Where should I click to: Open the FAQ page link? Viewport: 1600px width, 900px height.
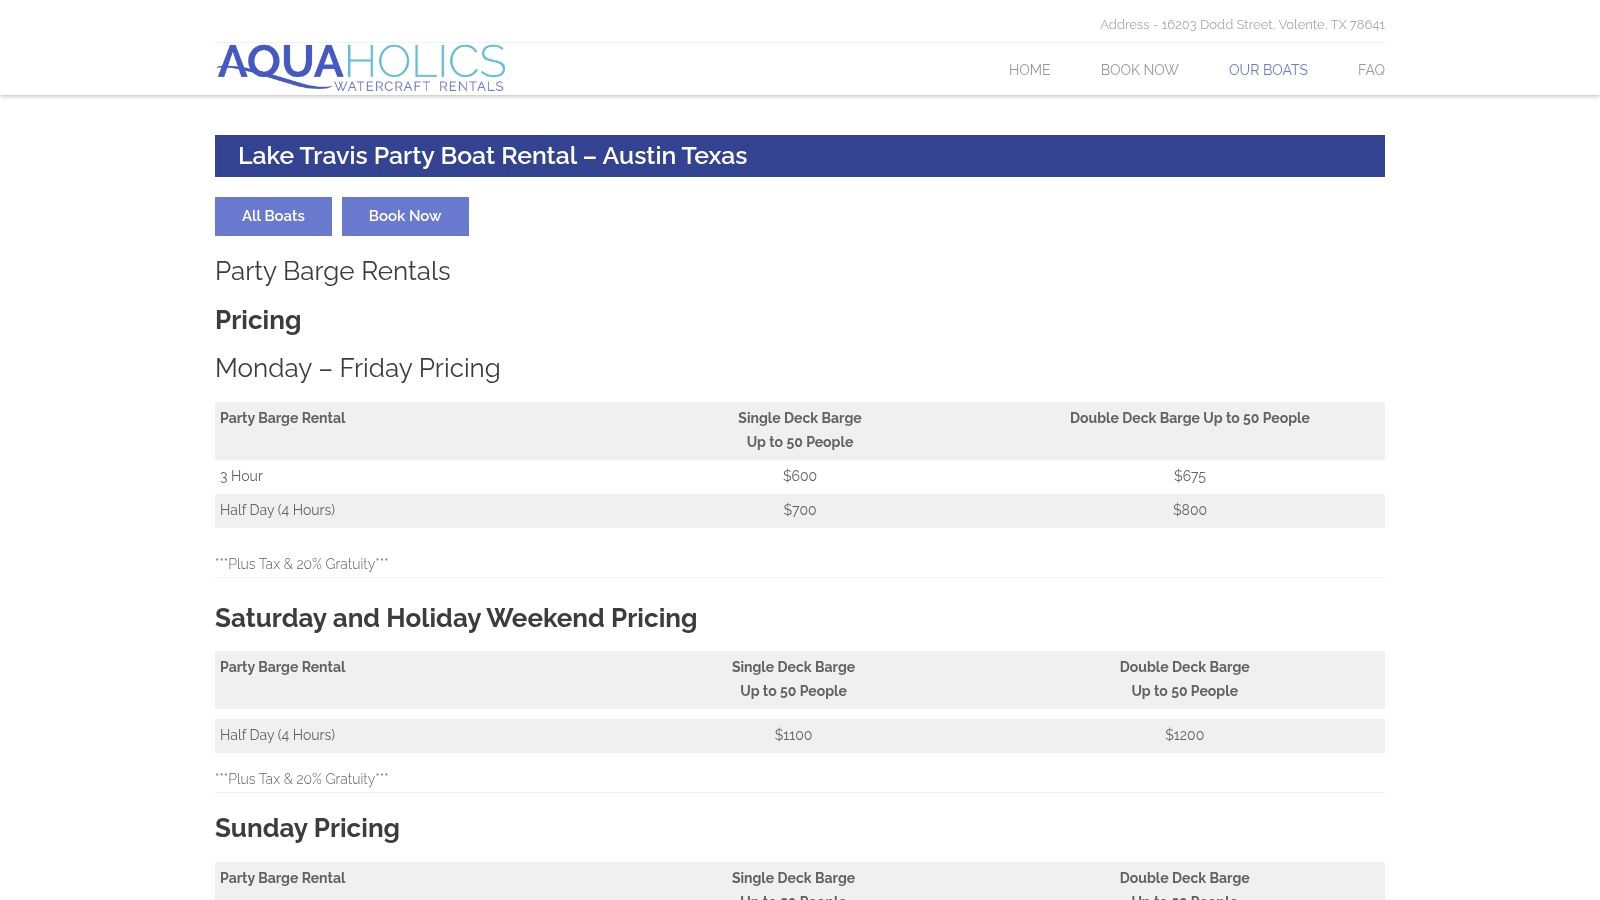pyautogui.click(x=1371, y=70)
